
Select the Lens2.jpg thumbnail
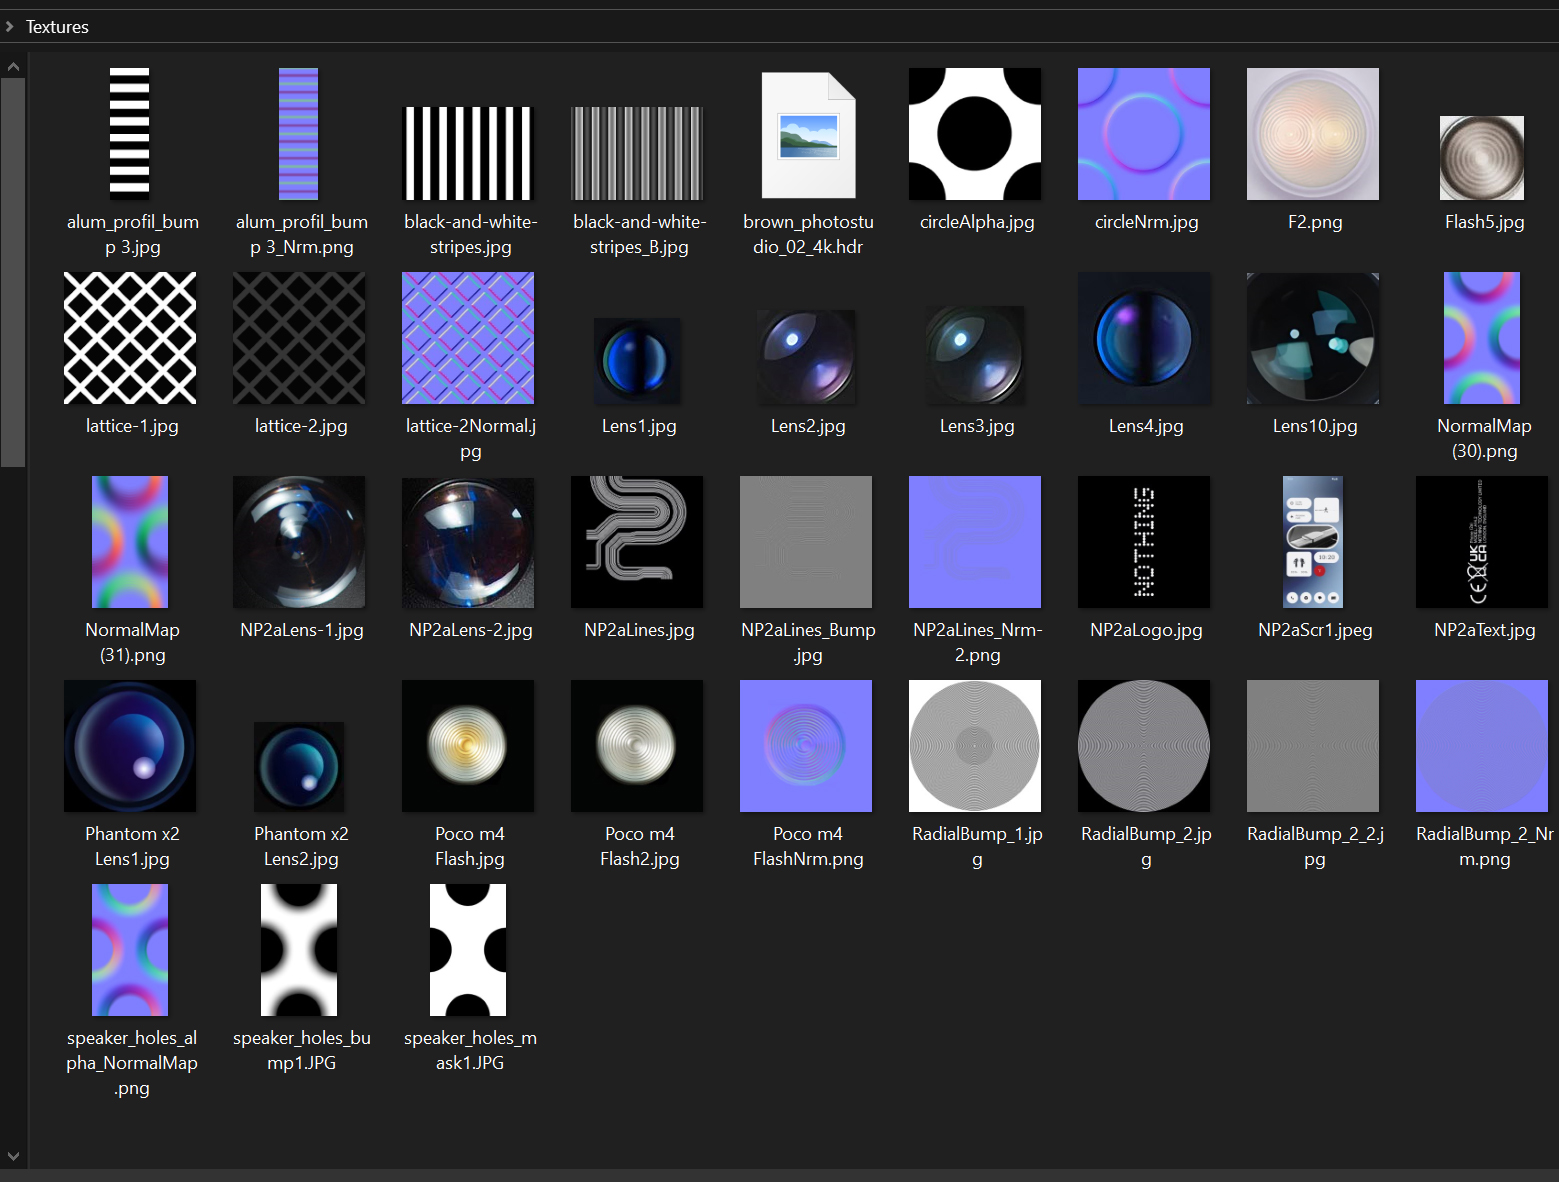(x=806, y=356)
